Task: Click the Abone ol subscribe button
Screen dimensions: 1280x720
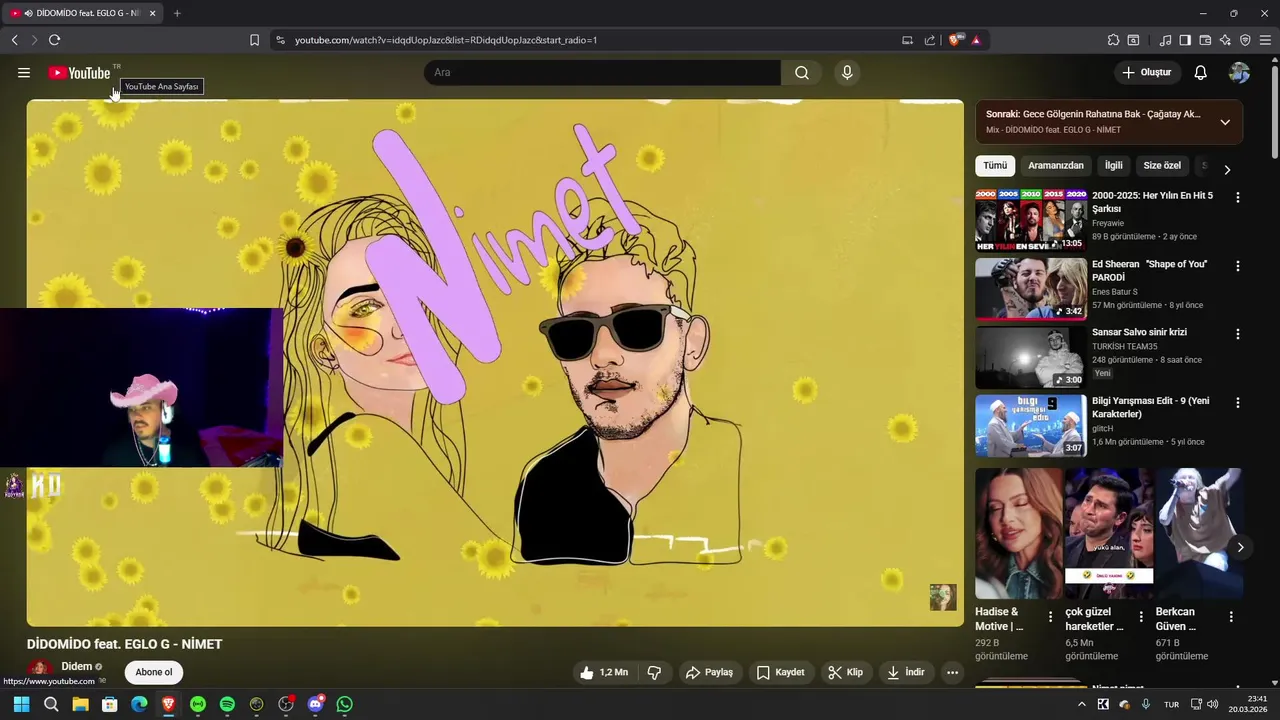Action: [x=154, y=673]
